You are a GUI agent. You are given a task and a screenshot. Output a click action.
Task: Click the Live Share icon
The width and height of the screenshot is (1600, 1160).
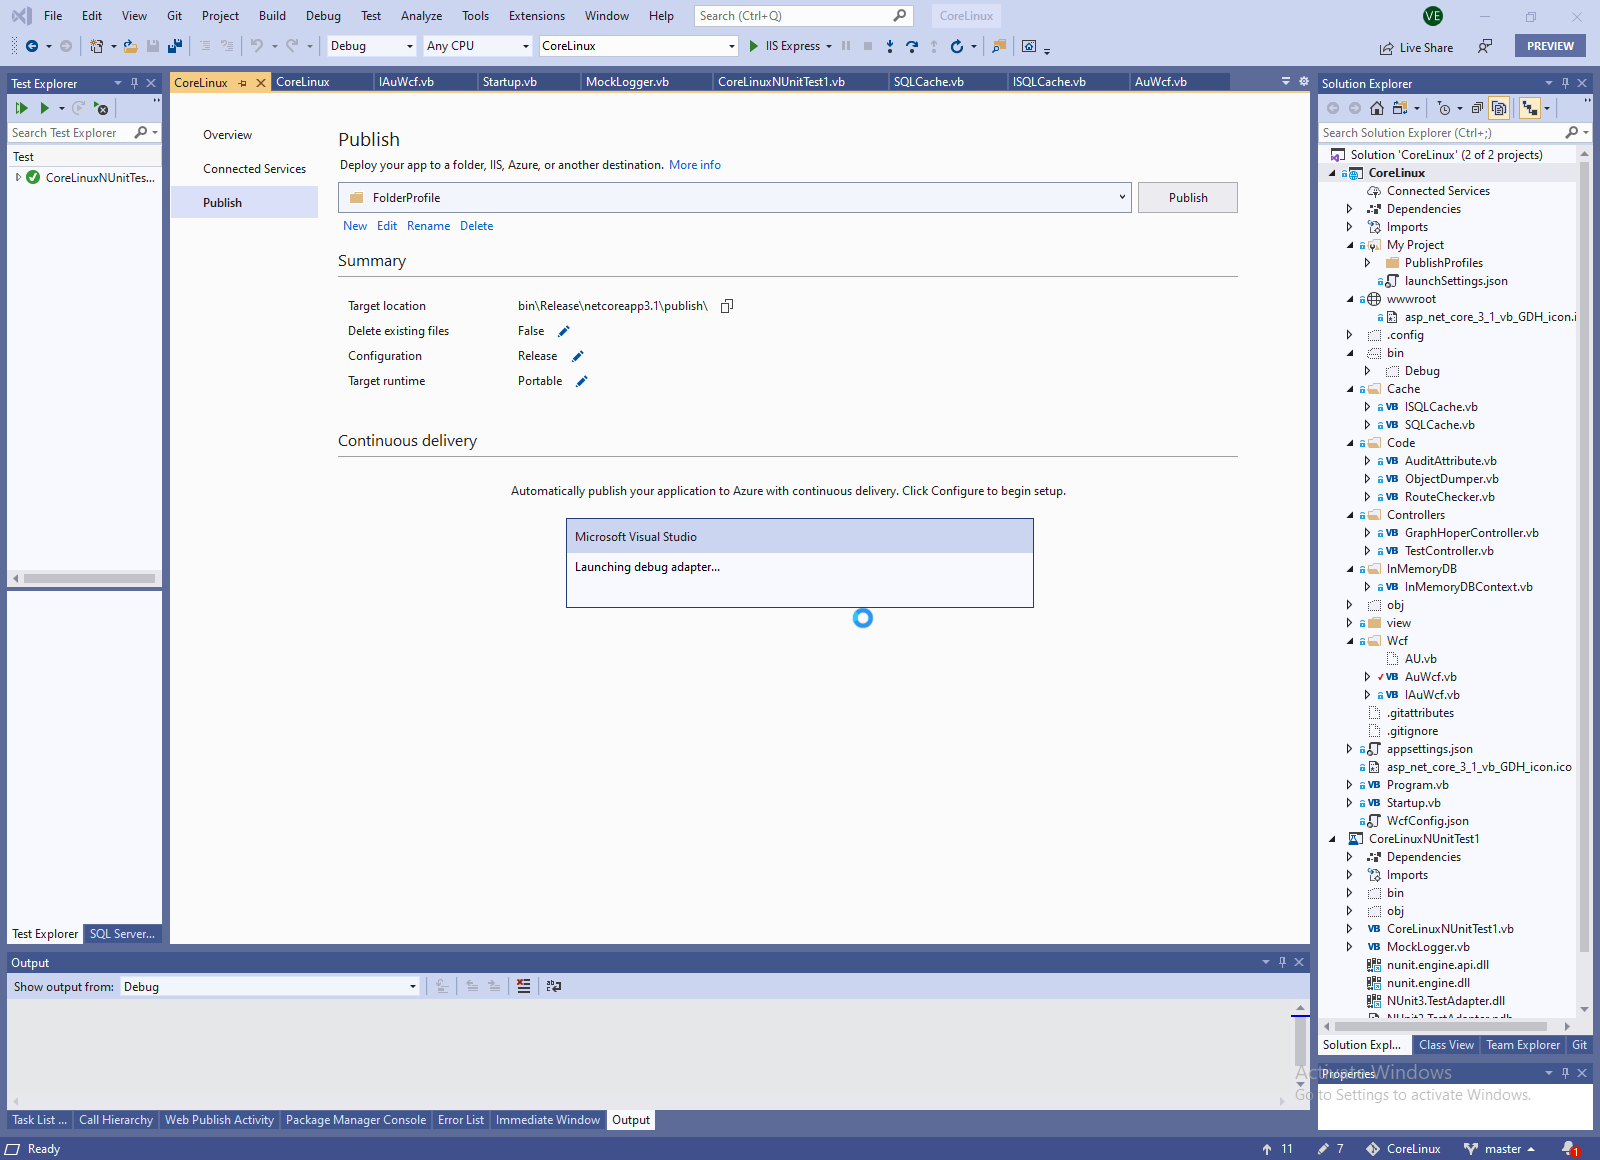click(1386, 48)
